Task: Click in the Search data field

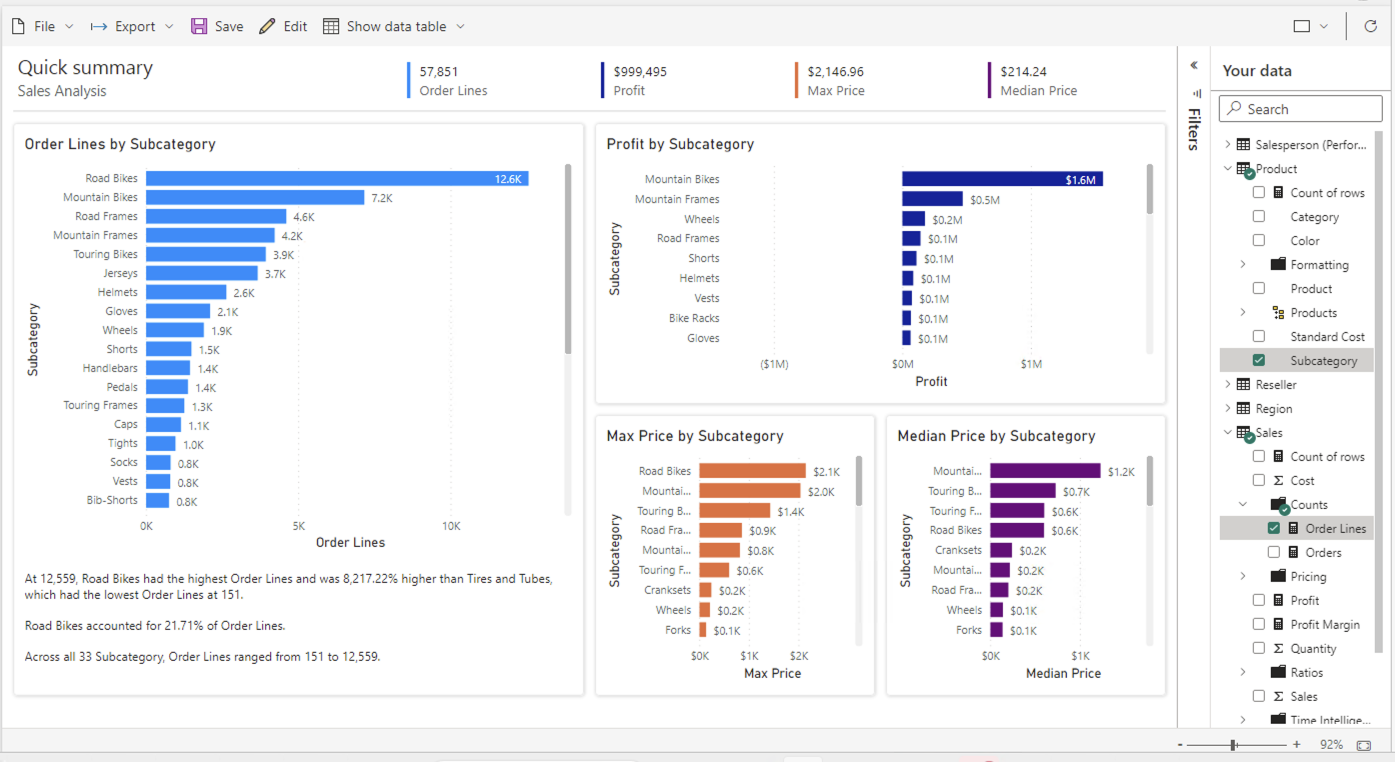Action: tap(1300, 109)
